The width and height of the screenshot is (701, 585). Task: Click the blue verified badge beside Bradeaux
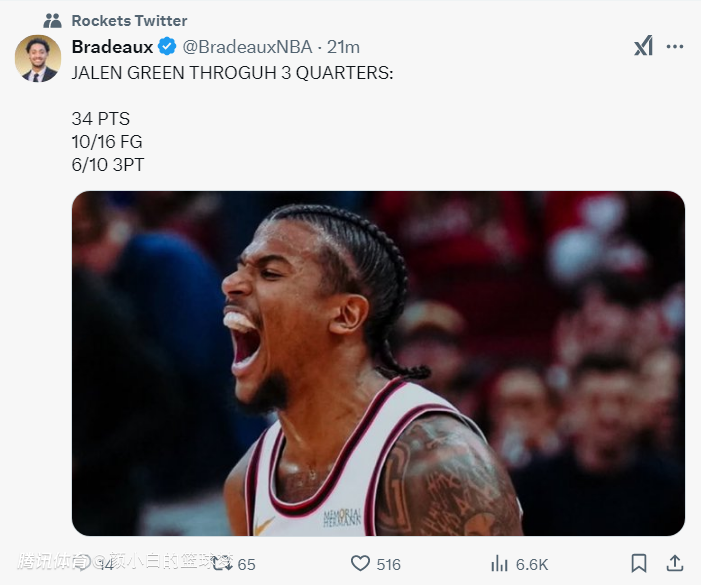coord(168,47)
